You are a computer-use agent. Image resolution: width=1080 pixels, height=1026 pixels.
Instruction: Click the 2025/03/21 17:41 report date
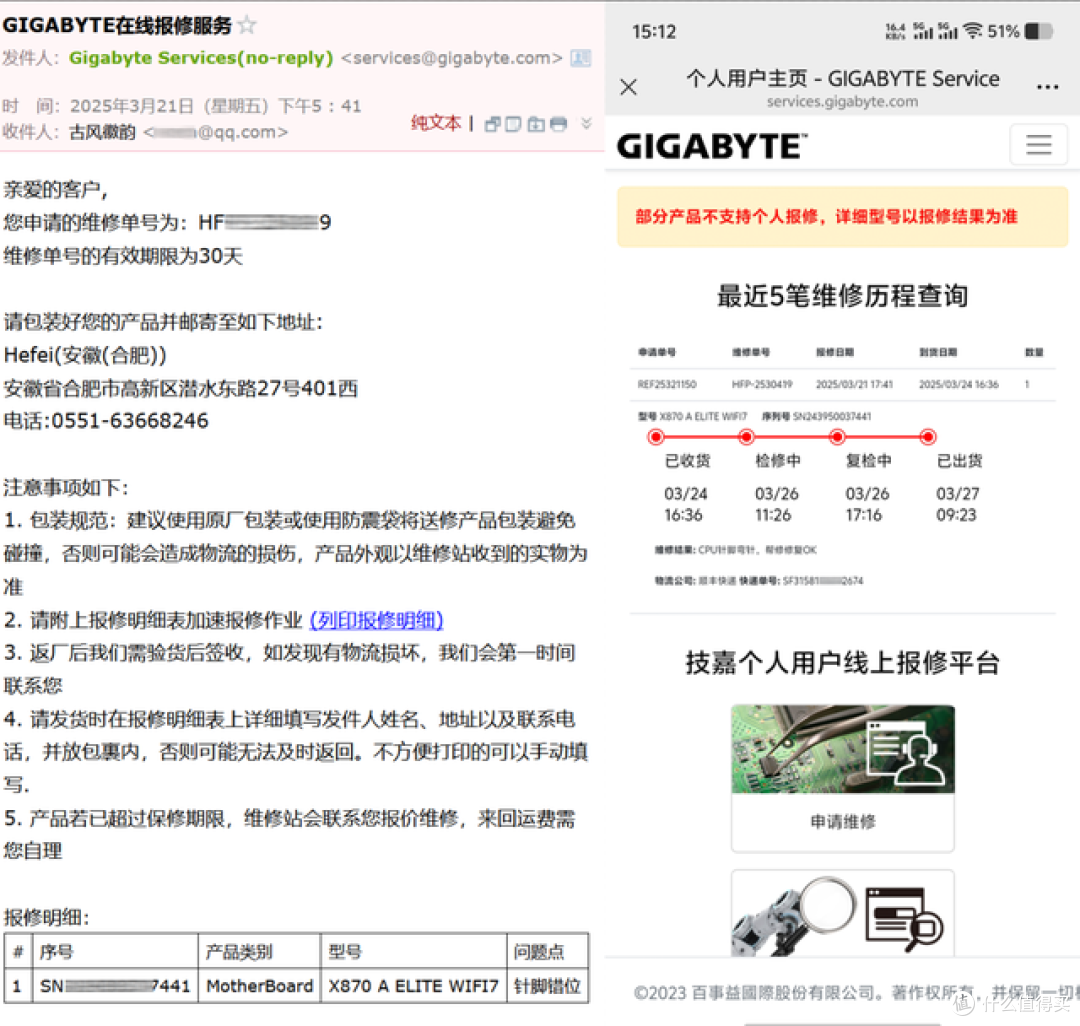tap(854, 384)
